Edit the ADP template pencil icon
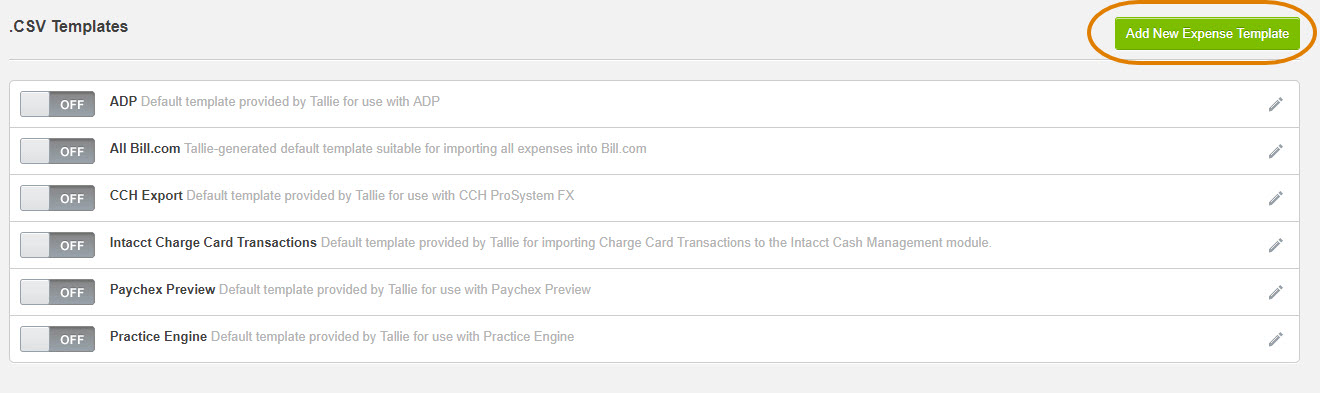The image size is (1320, 393). pyautogui.click(x=1275, y=104)
